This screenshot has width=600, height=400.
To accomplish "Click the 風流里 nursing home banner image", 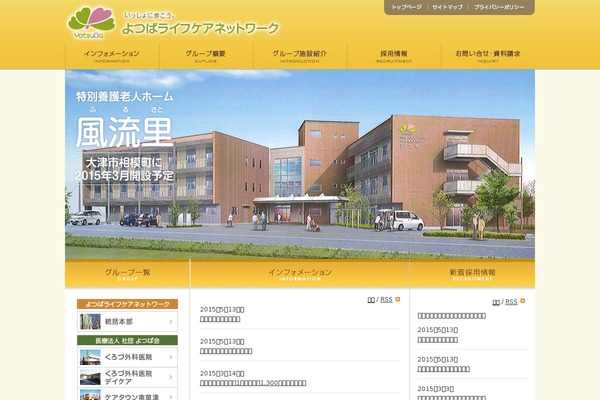I will point(300,164).
